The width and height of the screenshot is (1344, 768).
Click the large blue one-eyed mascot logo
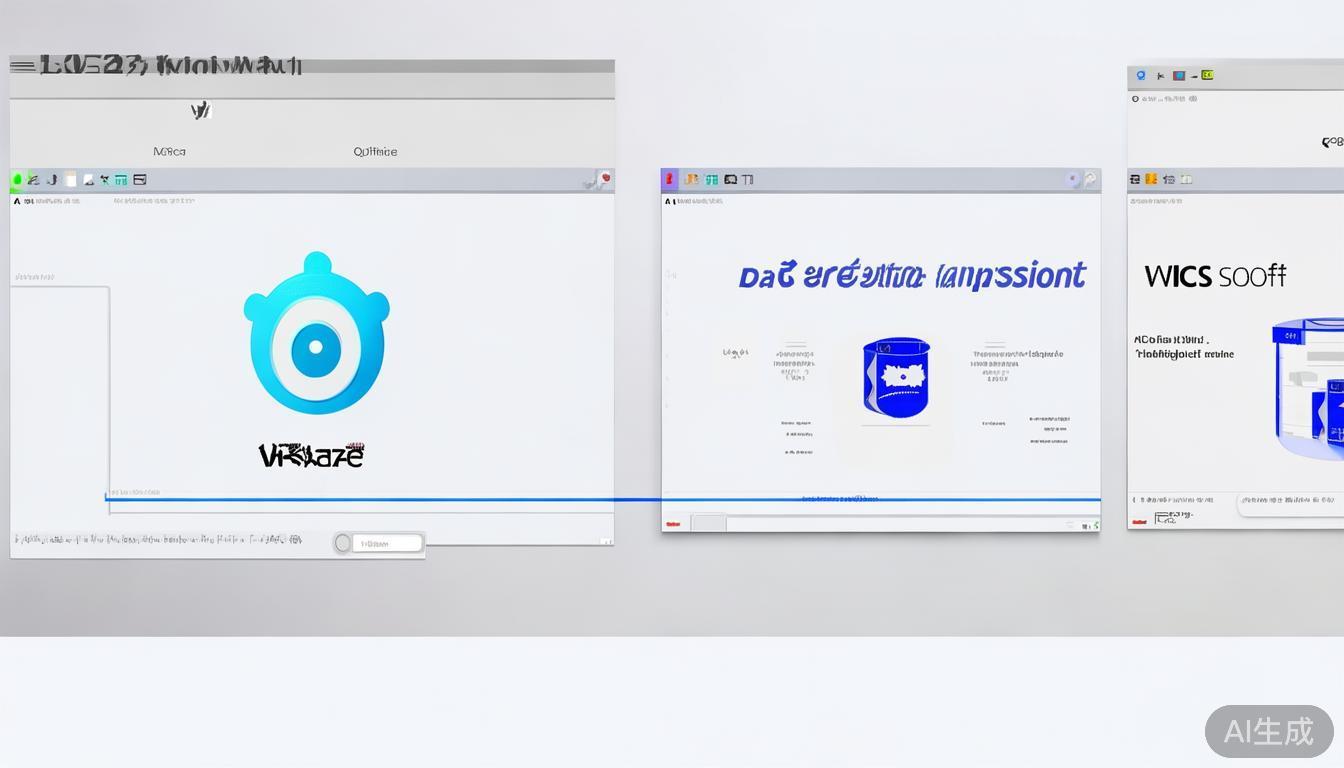[x=316, y=333]
